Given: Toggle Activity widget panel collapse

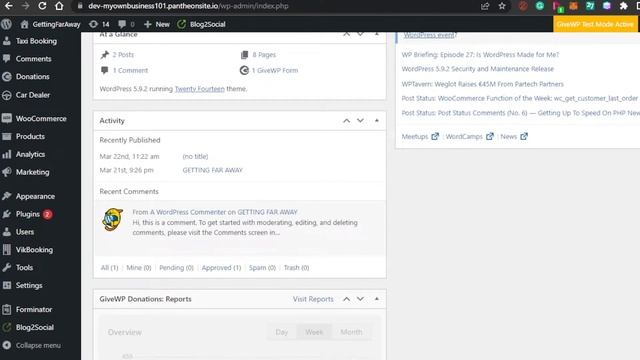Looking at the screenshot, I should (377, 121).
